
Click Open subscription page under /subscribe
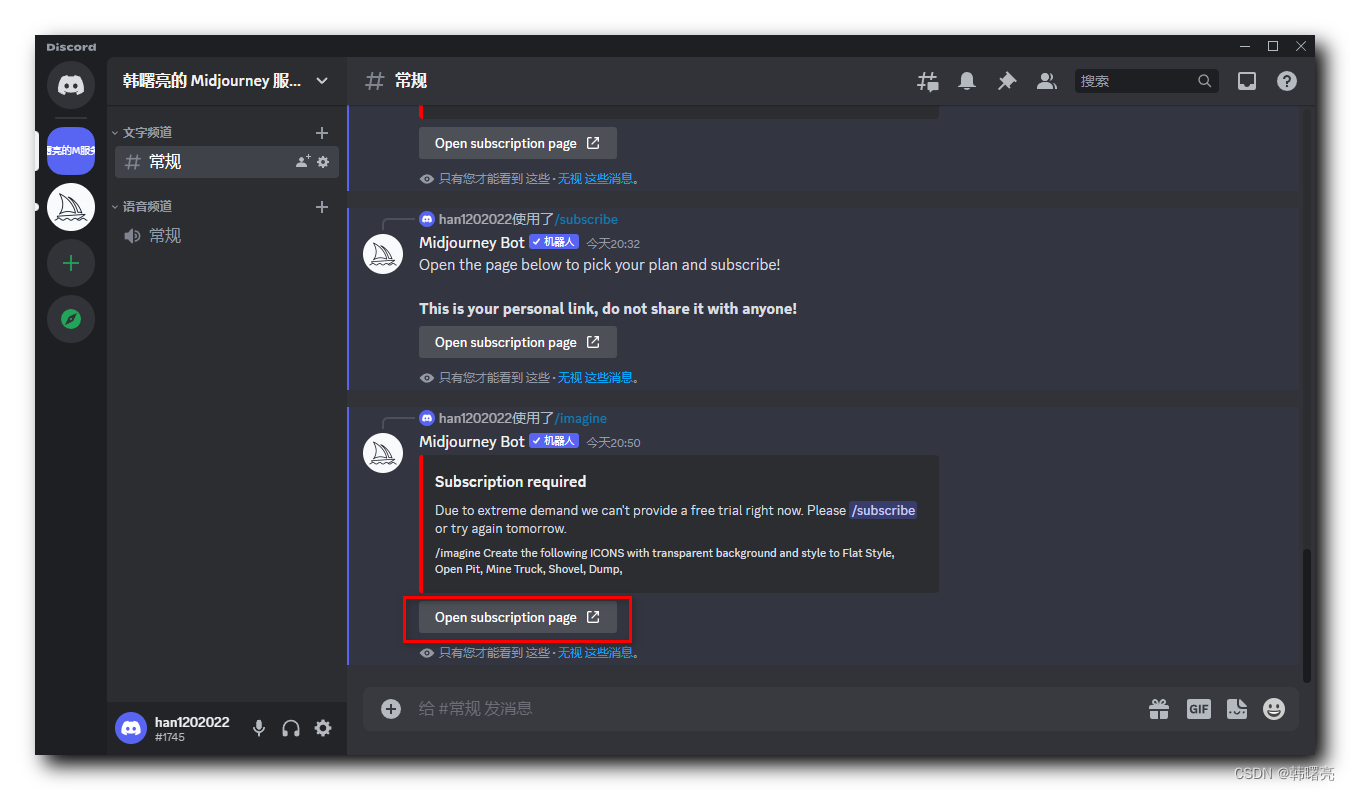click(x=518, y=342)
